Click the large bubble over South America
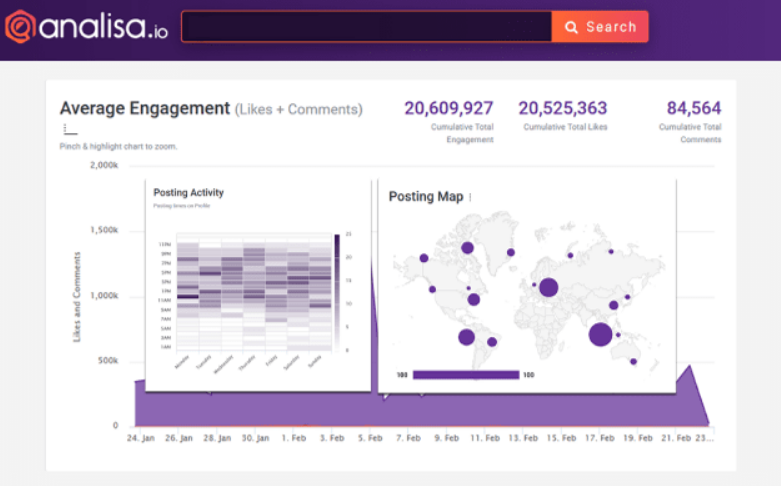 pos(466,337)
